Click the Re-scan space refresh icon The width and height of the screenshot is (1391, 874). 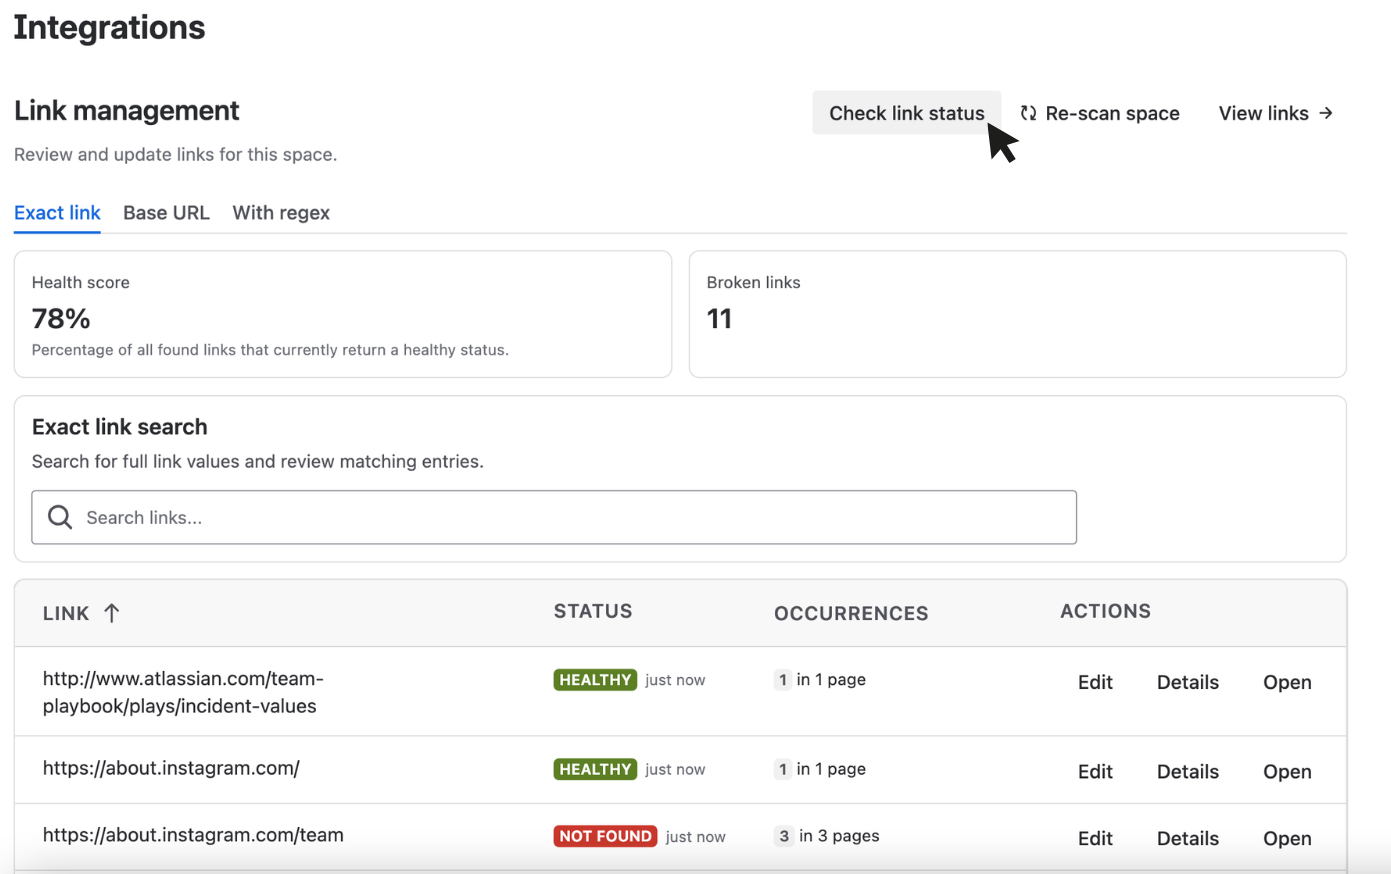[x=1026, y=113]
